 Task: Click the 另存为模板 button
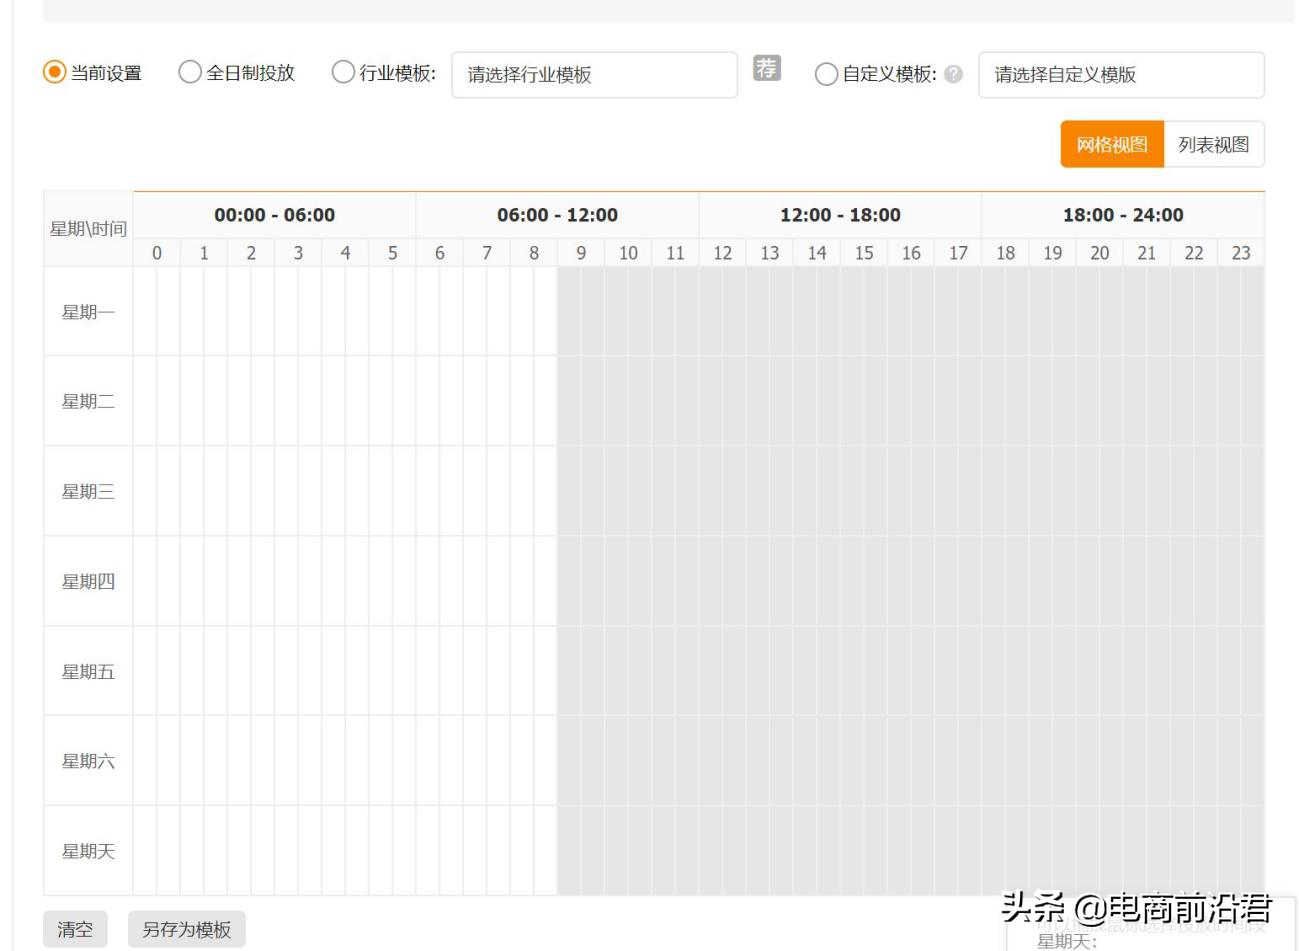tap(187, 929)
